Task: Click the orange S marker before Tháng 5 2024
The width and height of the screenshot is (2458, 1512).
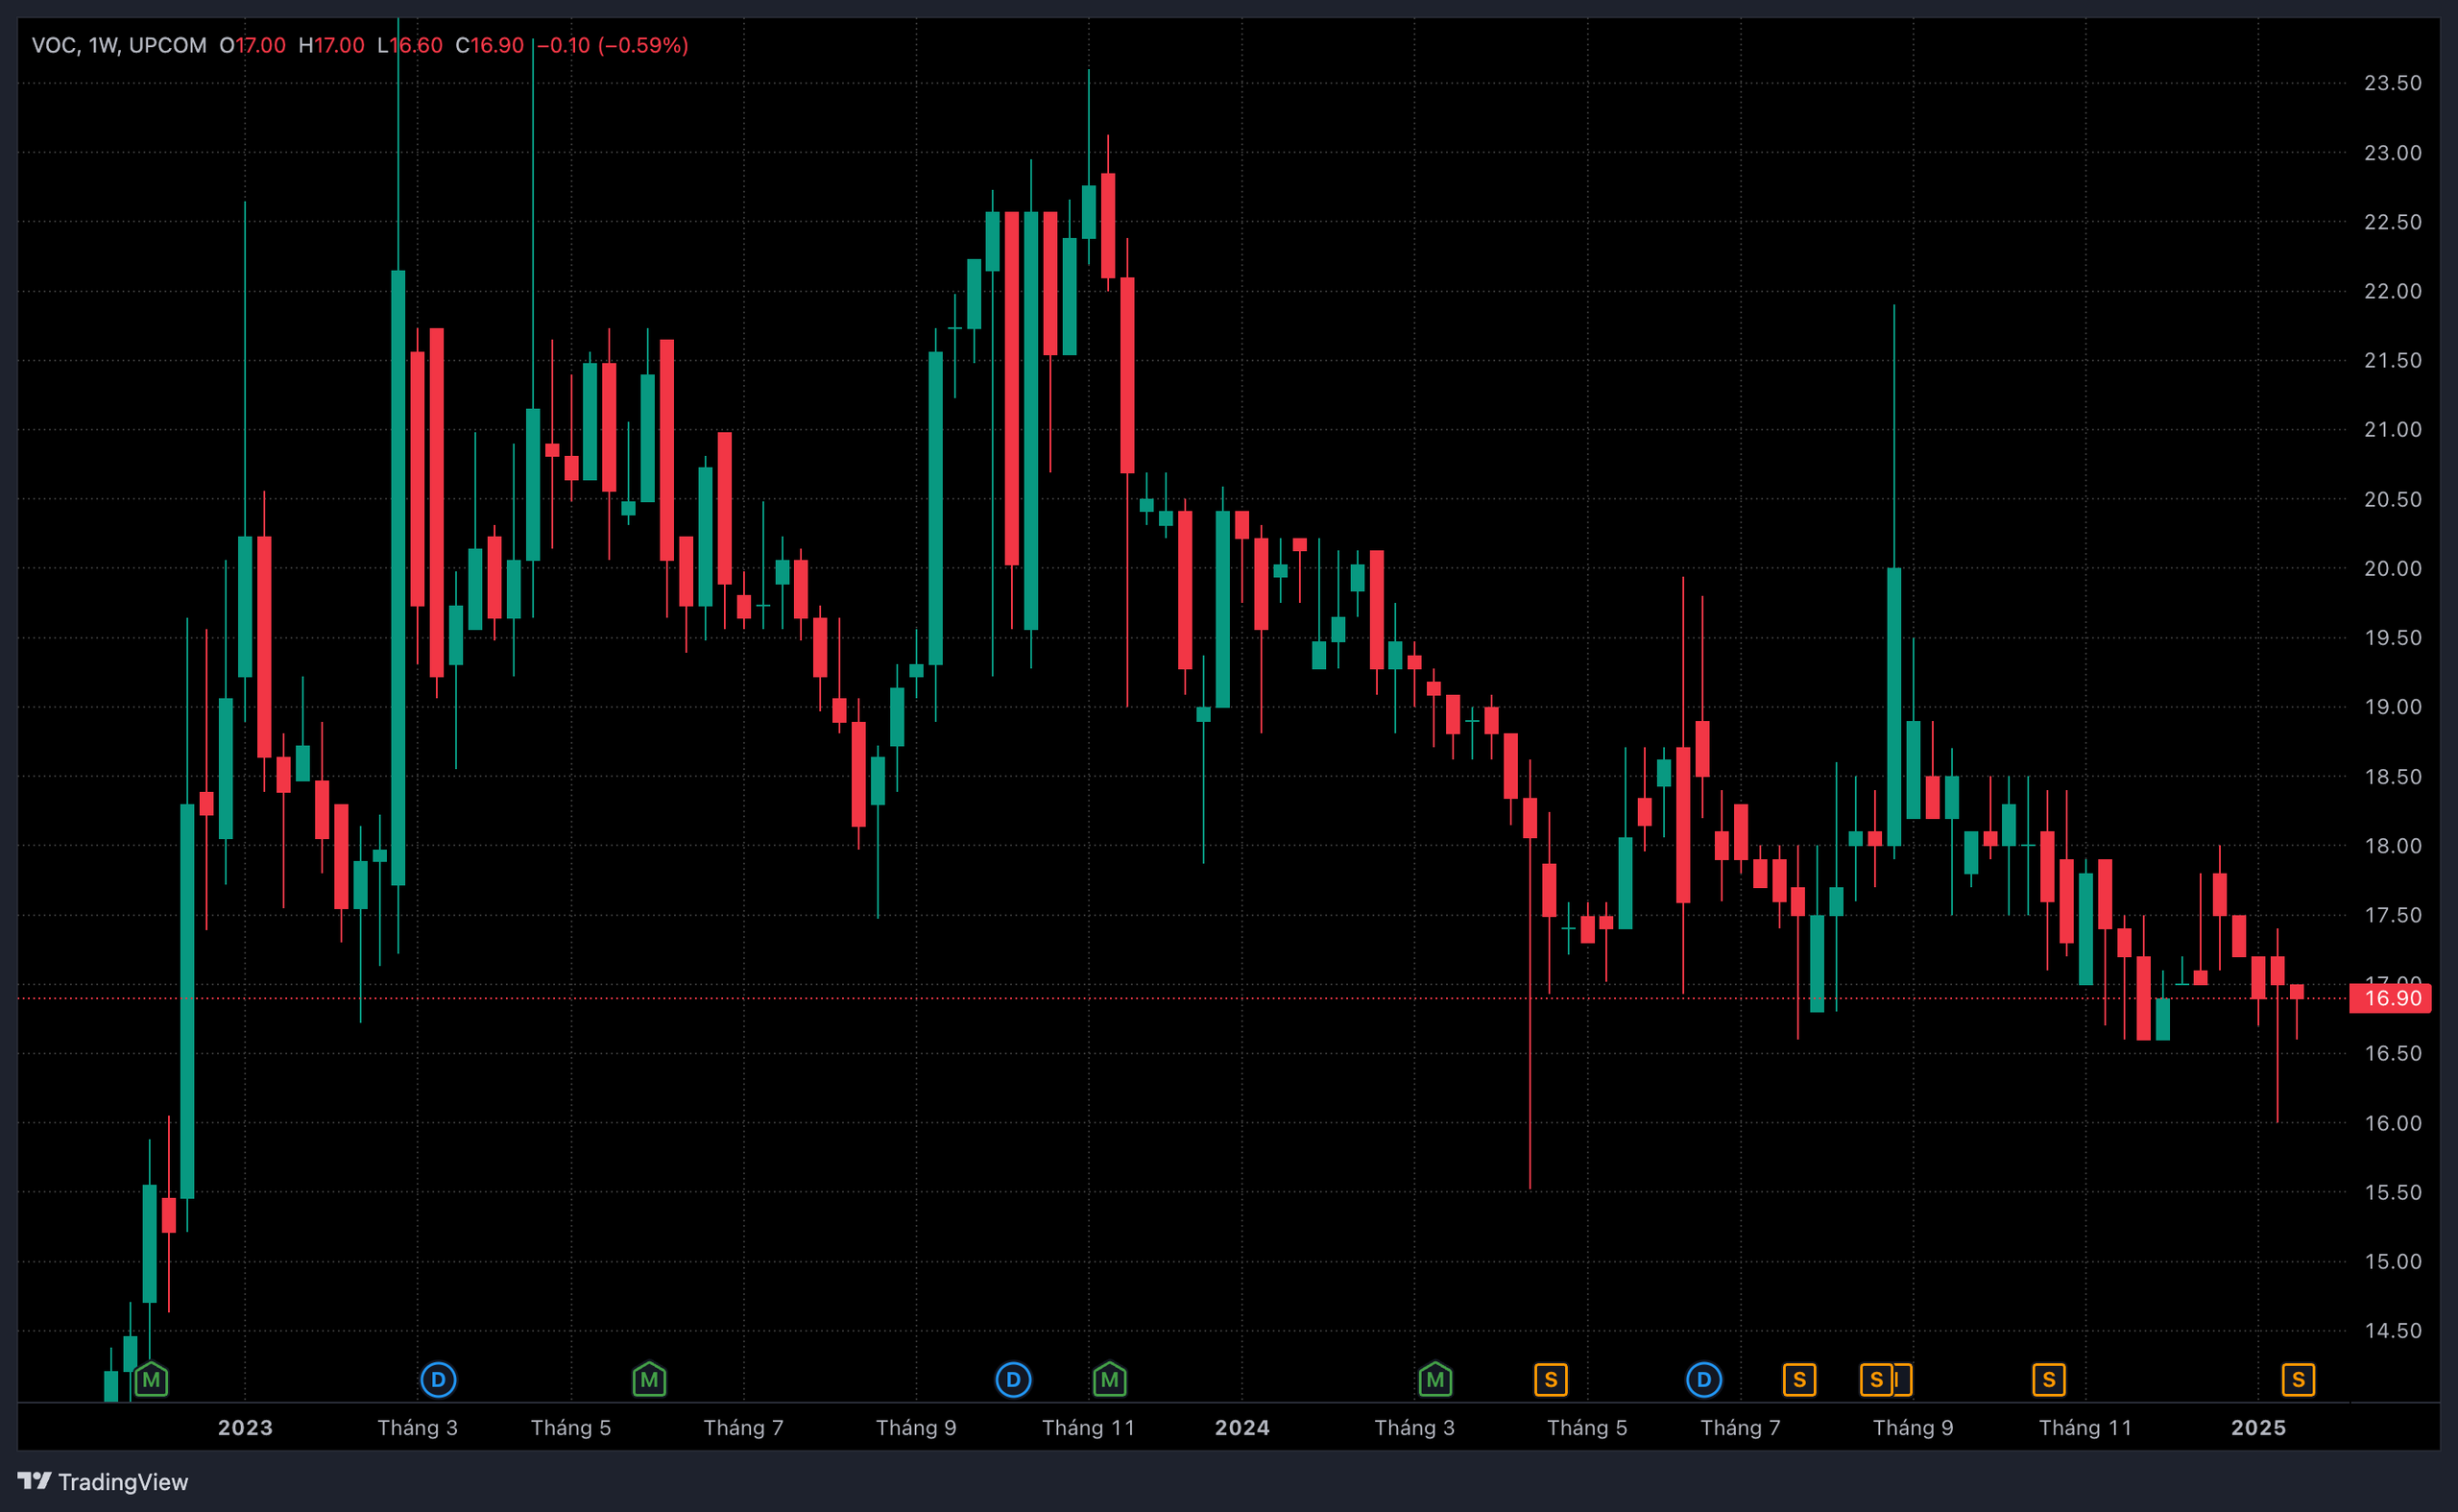Action: [1551, 1380]
